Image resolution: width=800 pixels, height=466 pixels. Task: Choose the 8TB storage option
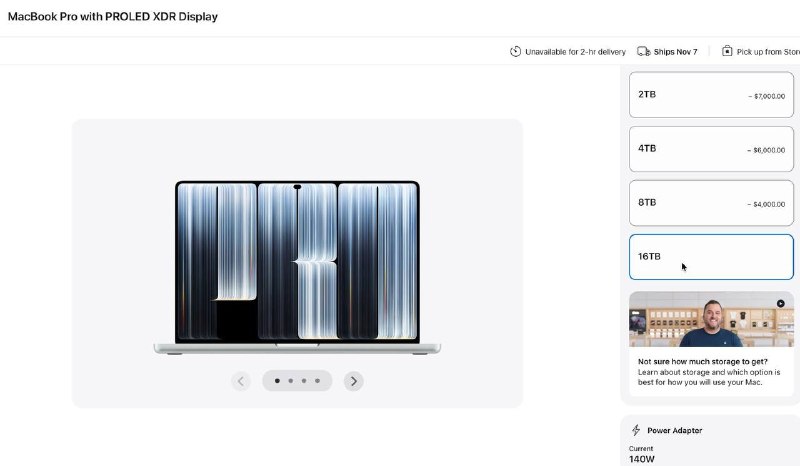coord(711,203)
